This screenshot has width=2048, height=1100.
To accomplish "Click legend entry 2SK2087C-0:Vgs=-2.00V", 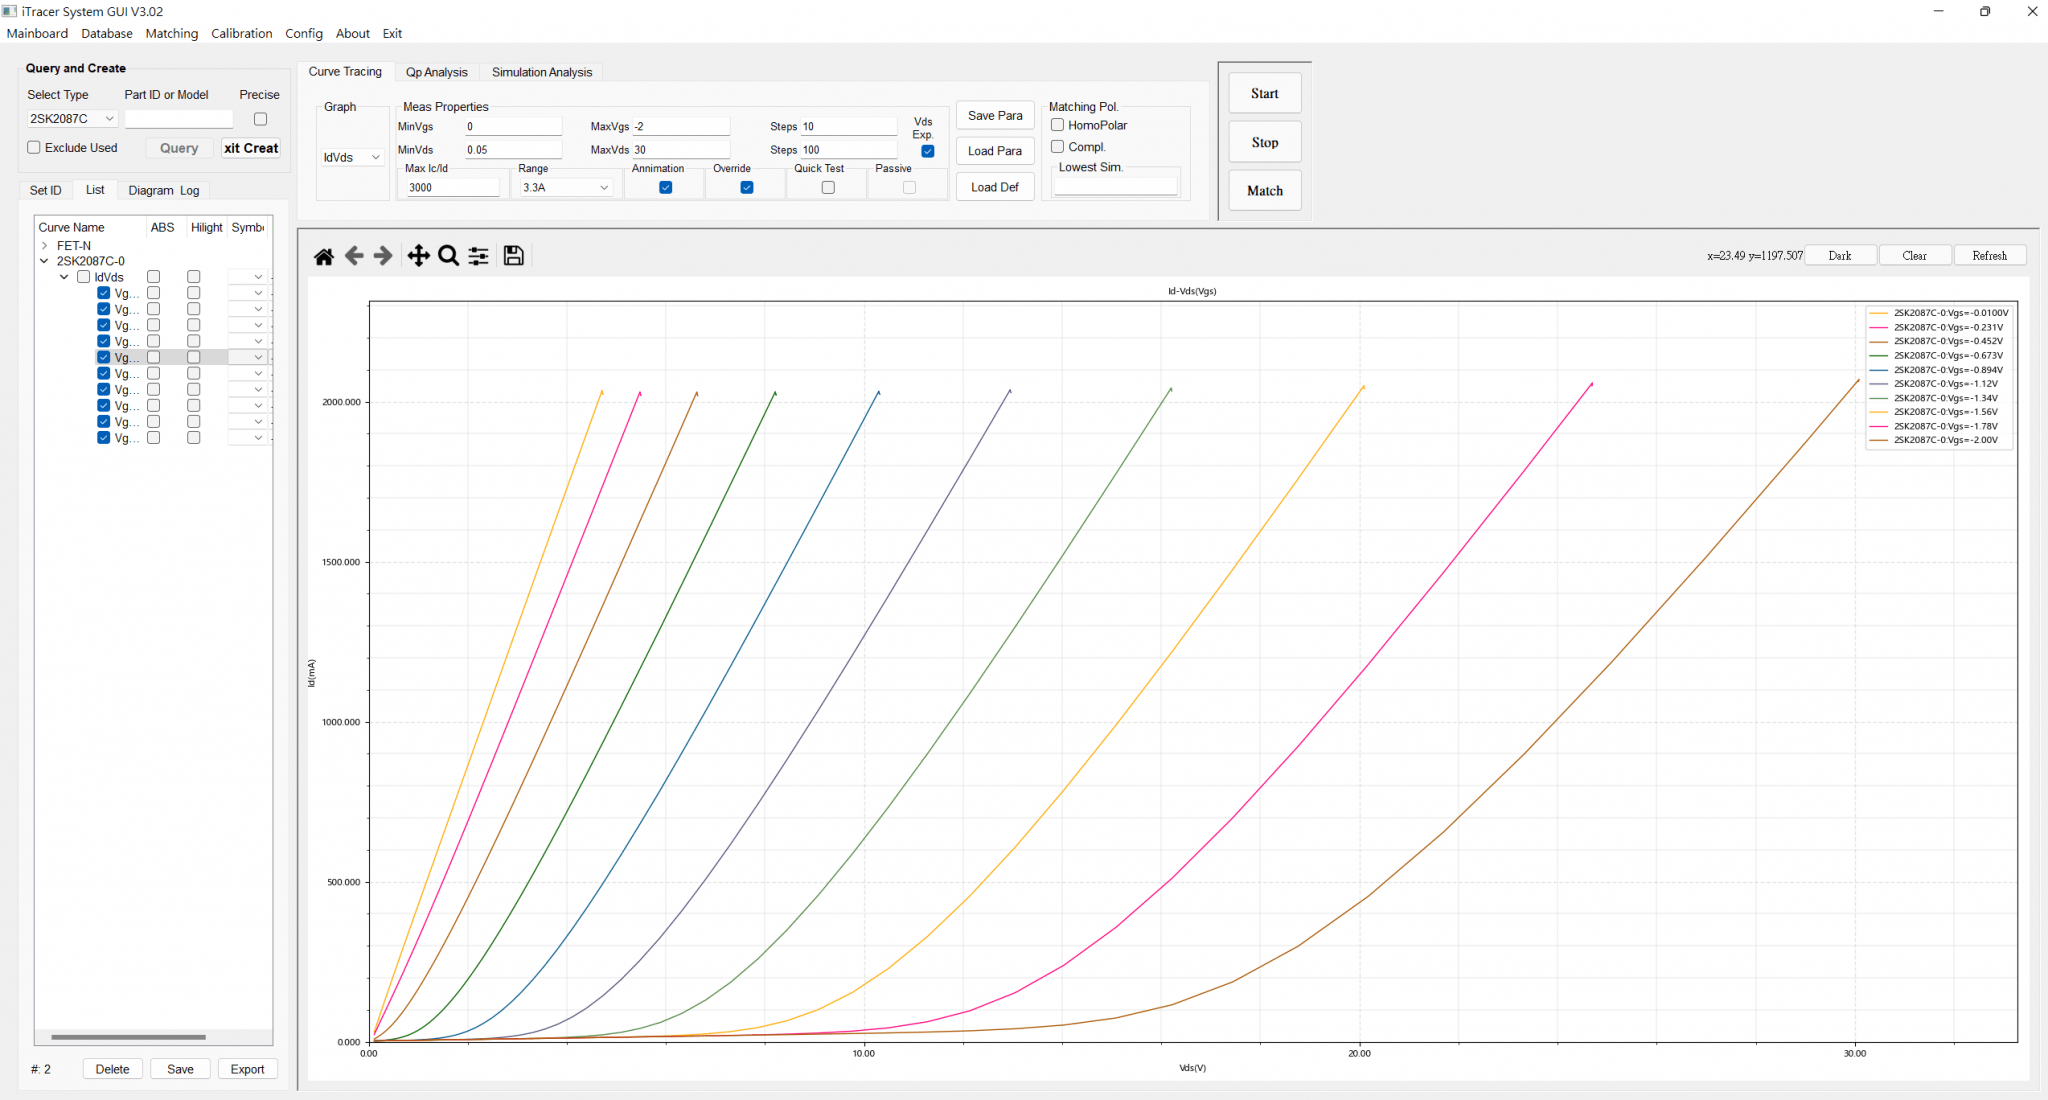I will 1939,440.
